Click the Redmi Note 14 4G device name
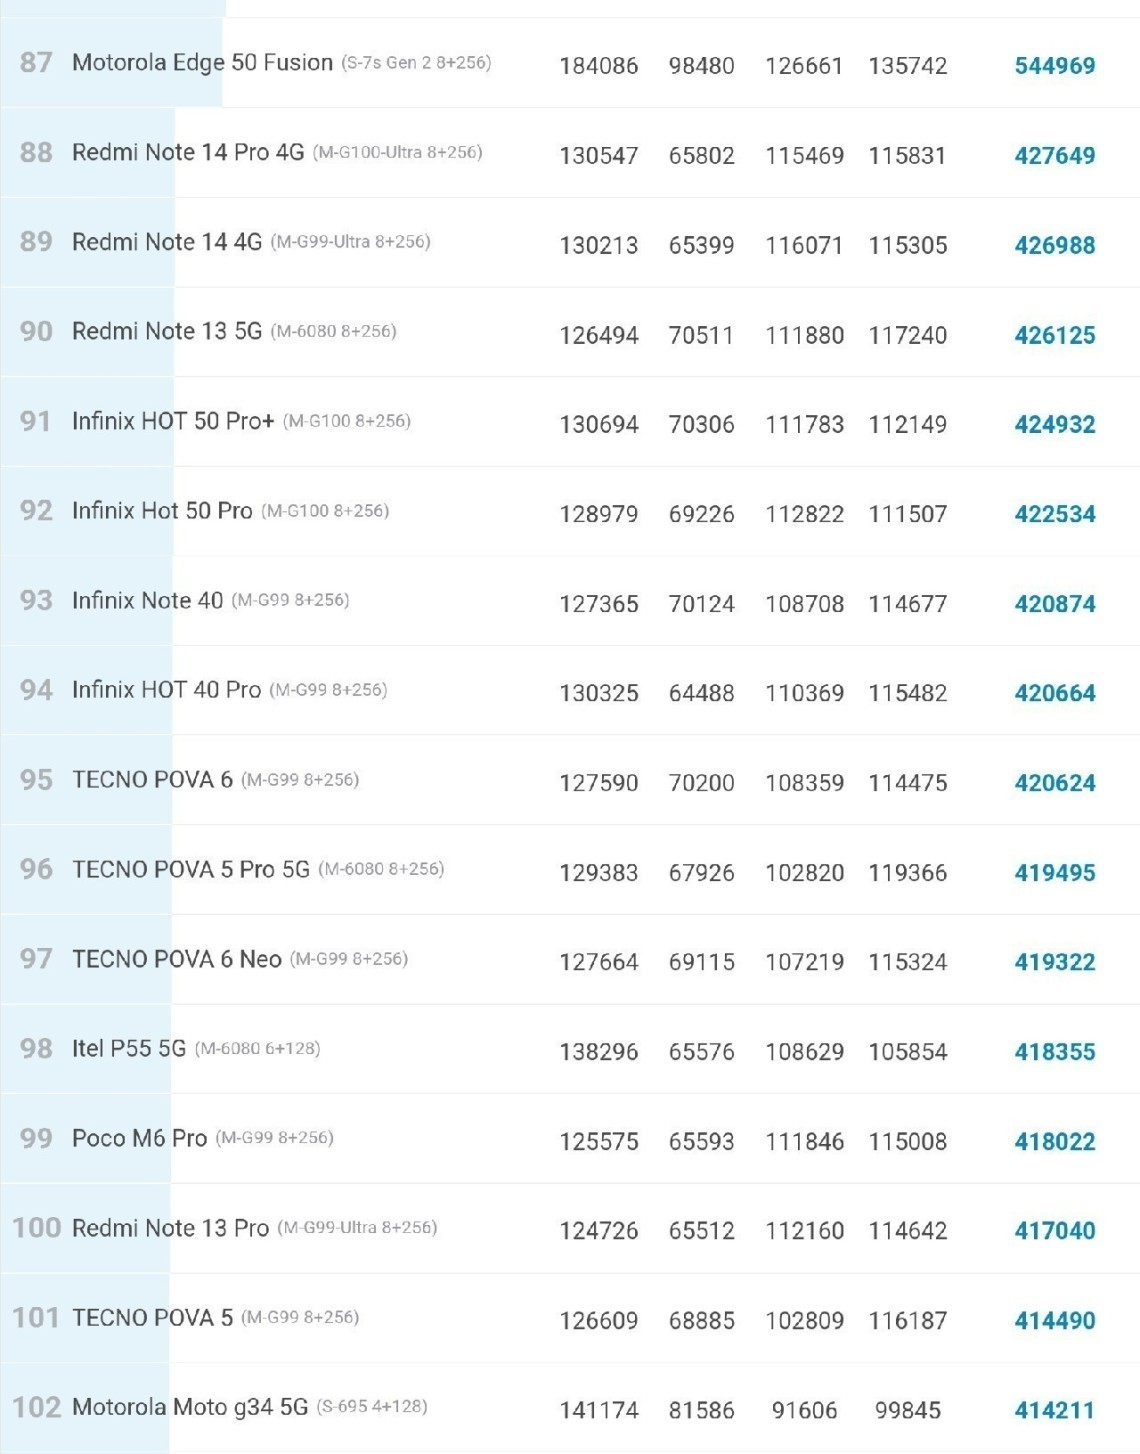This screenshot has height=1454, width=1140. click(167, 242)
